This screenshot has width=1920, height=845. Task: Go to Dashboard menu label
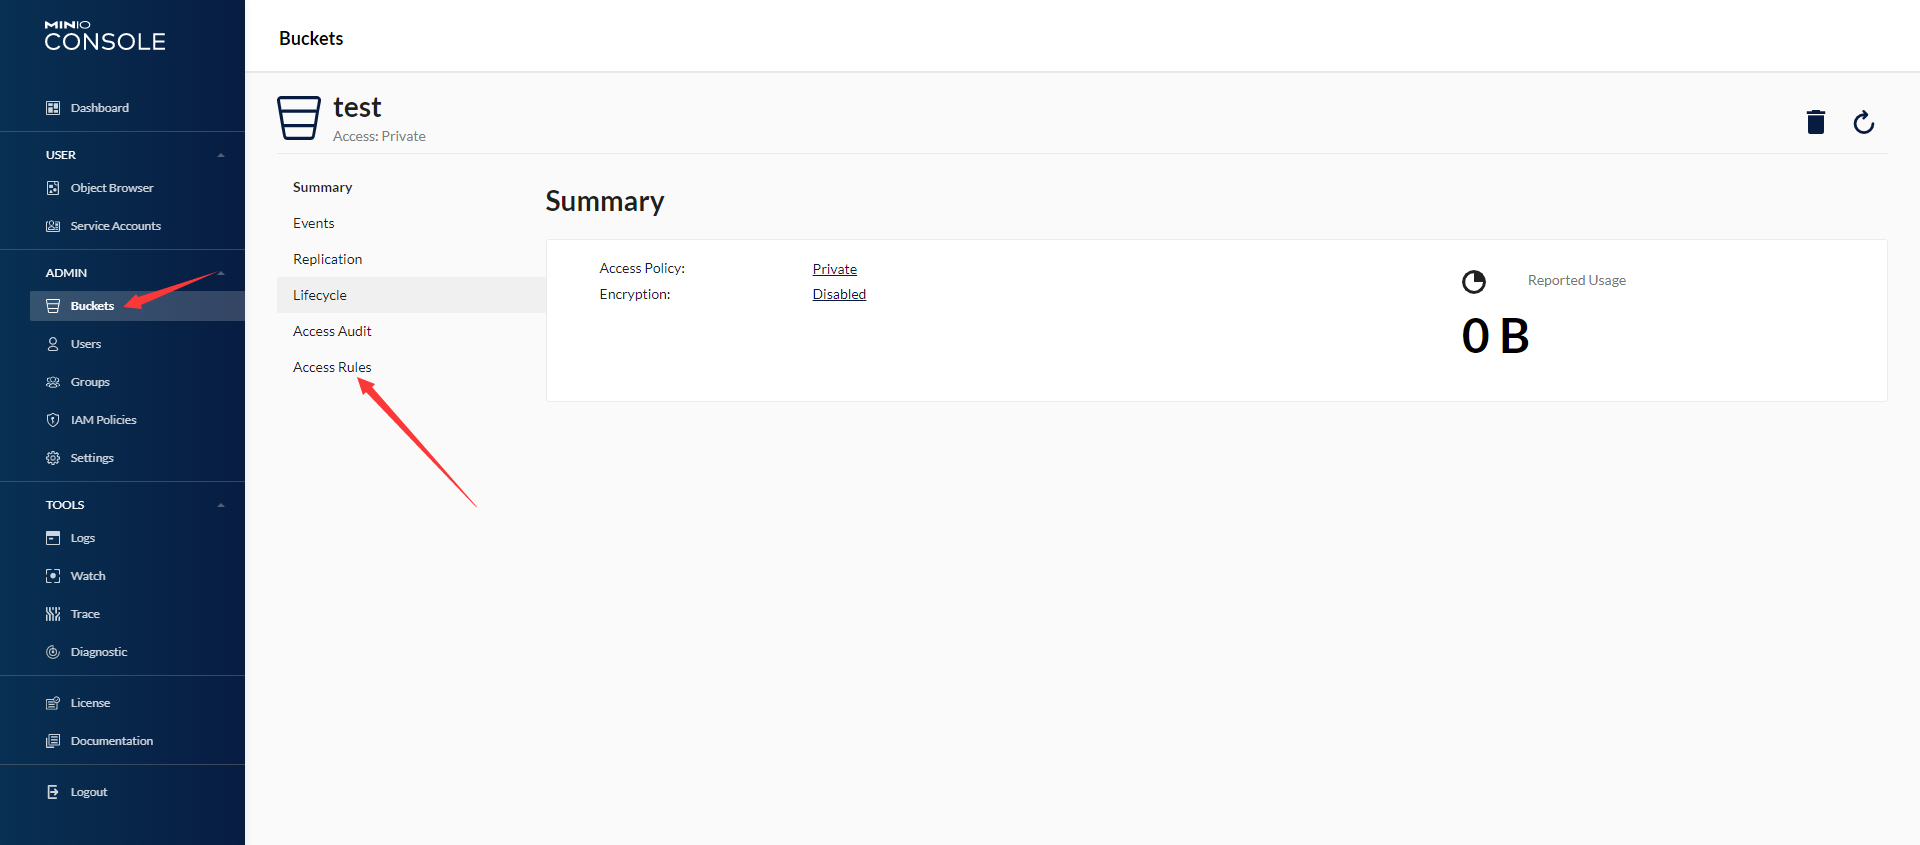coord(100,108)
